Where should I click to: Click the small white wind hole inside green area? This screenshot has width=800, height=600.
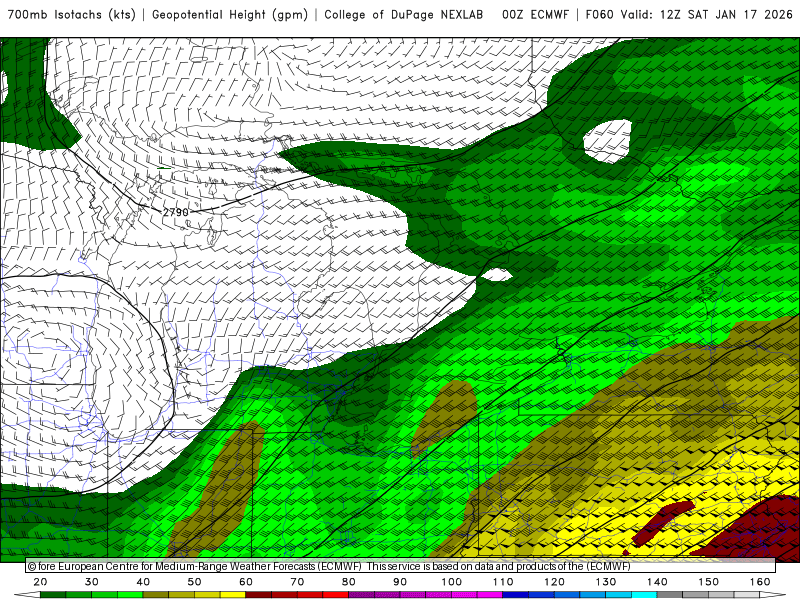[x=496, y=275]
